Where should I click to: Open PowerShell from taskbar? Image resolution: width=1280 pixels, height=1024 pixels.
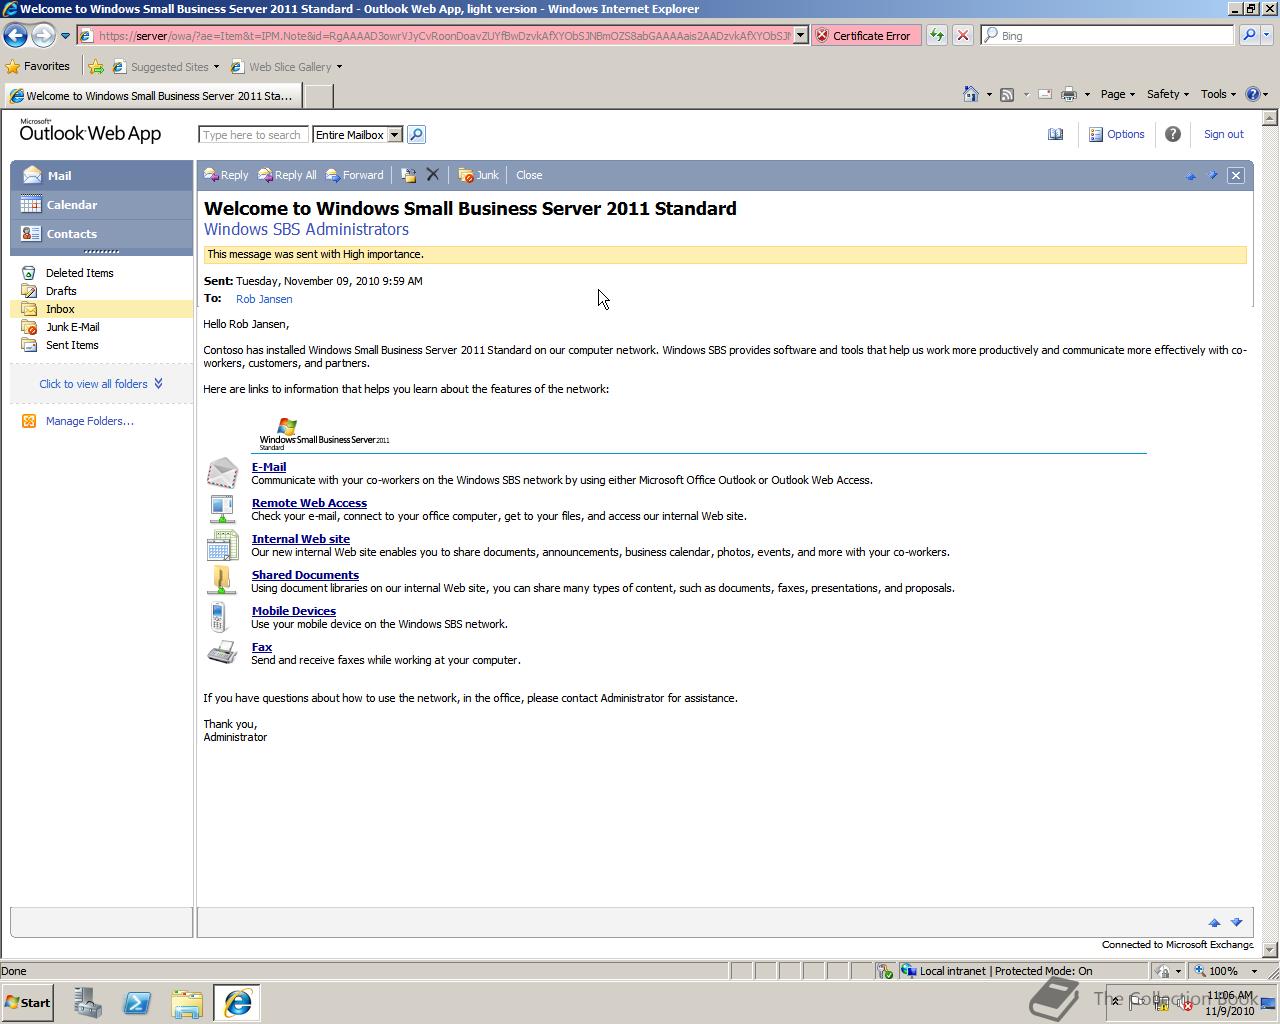[x=137, y=1003]
